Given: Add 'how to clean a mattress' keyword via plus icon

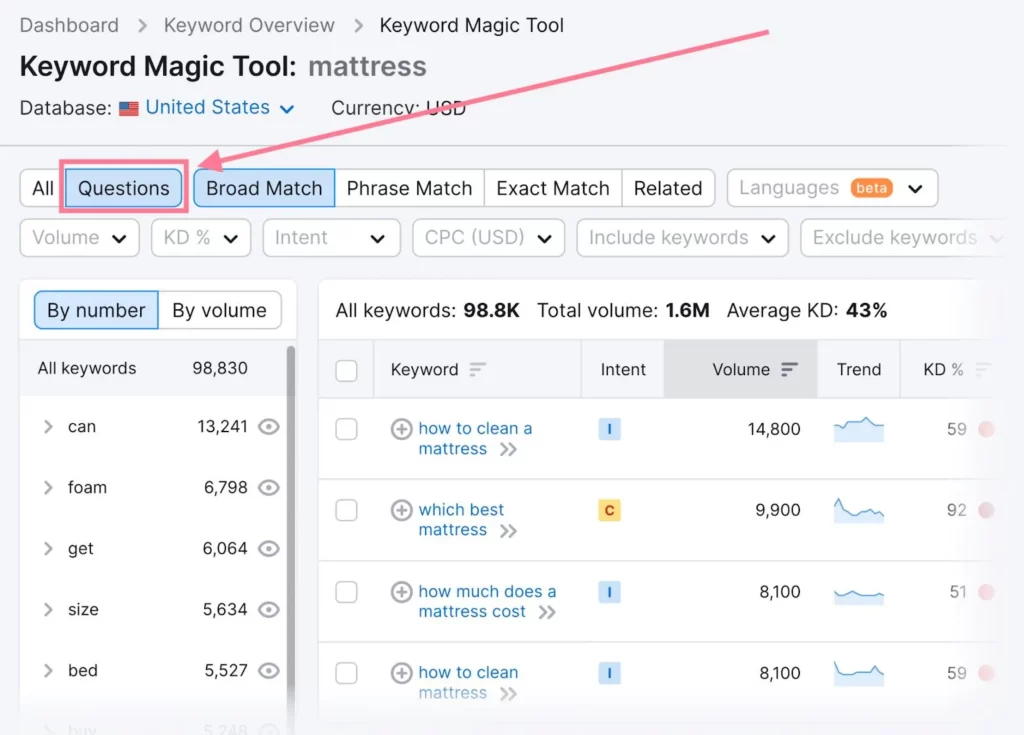Looking at the screenshot, I should (x=401, y=429).
